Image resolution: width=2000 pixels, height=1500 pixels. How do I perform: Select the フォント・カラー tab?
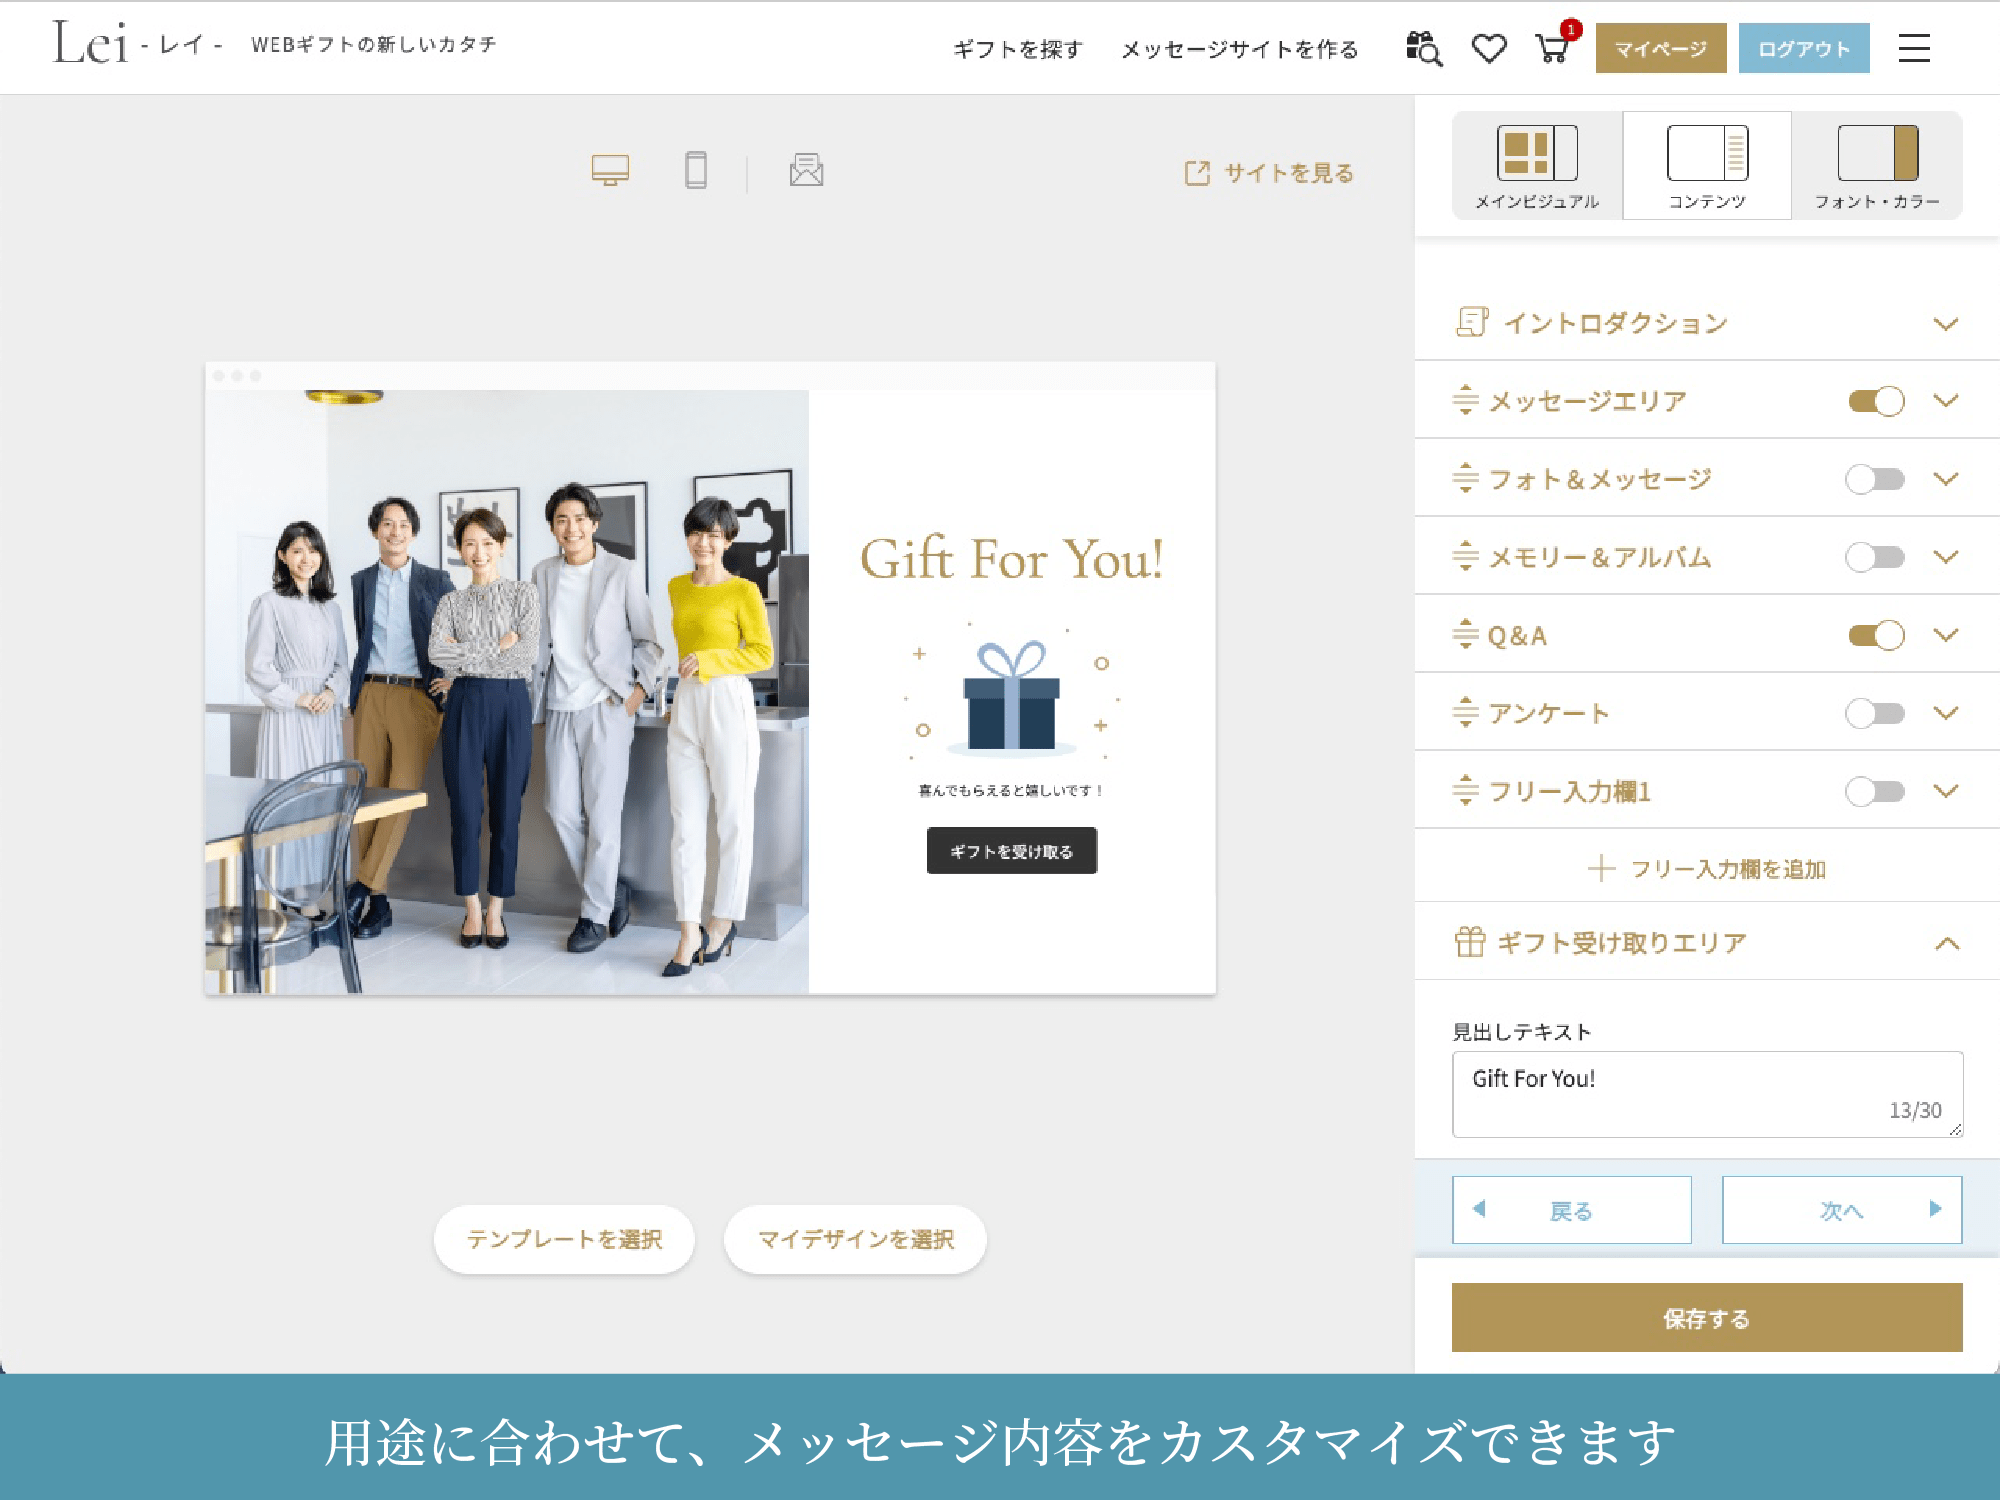pyautogui.click(x=1877, y=166)
